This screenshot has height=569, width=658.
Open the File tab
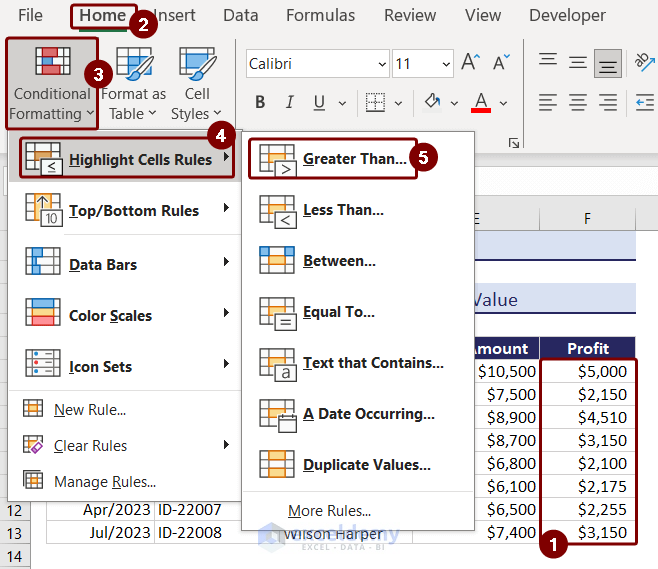click(x=30, y=16)
